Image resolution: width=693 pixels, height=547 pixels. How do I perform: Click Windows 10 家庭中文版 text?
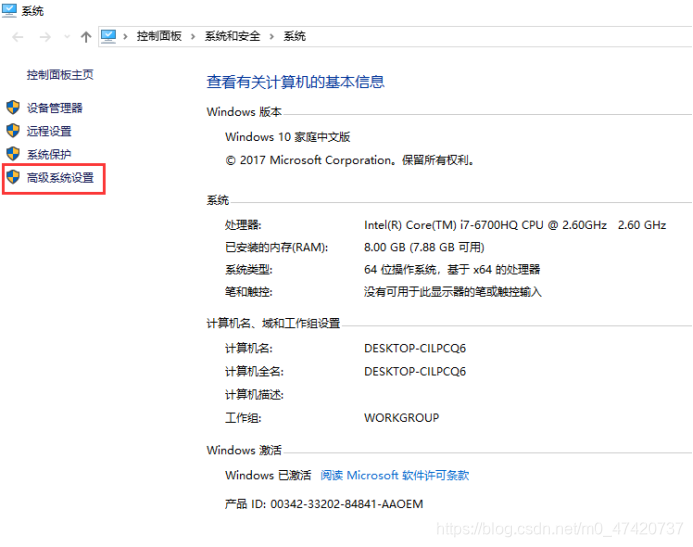(x=288, y=137)
